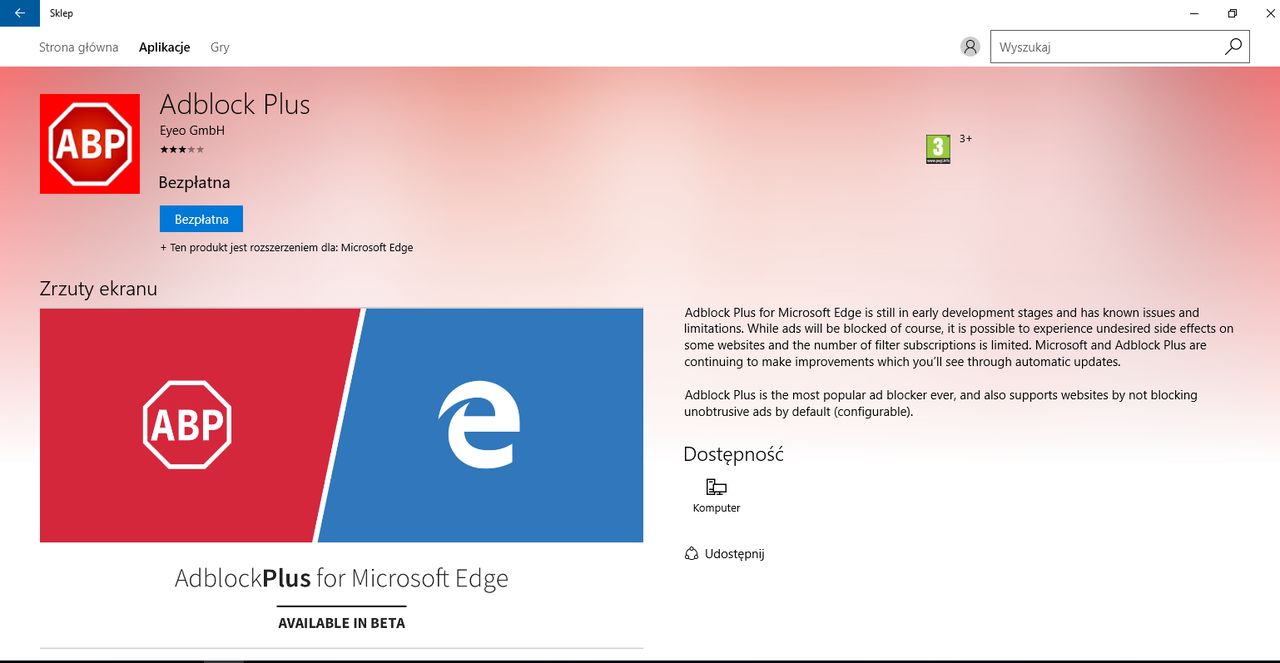Switch to the Gry tab
The image size is (1280, 663).
(x=220, y=47)
